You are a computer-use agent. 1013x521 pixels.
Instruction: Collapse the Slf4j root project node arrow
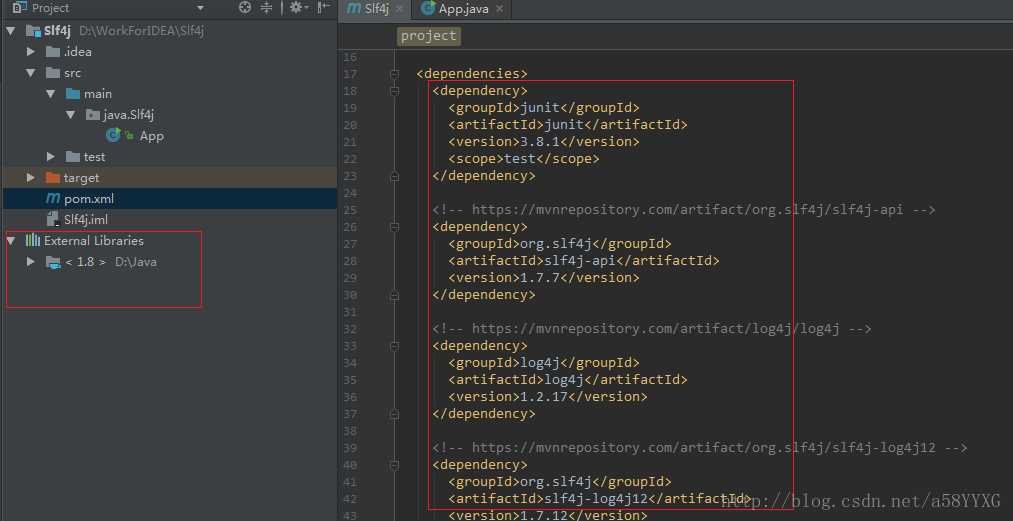click(x=11, y=30)
